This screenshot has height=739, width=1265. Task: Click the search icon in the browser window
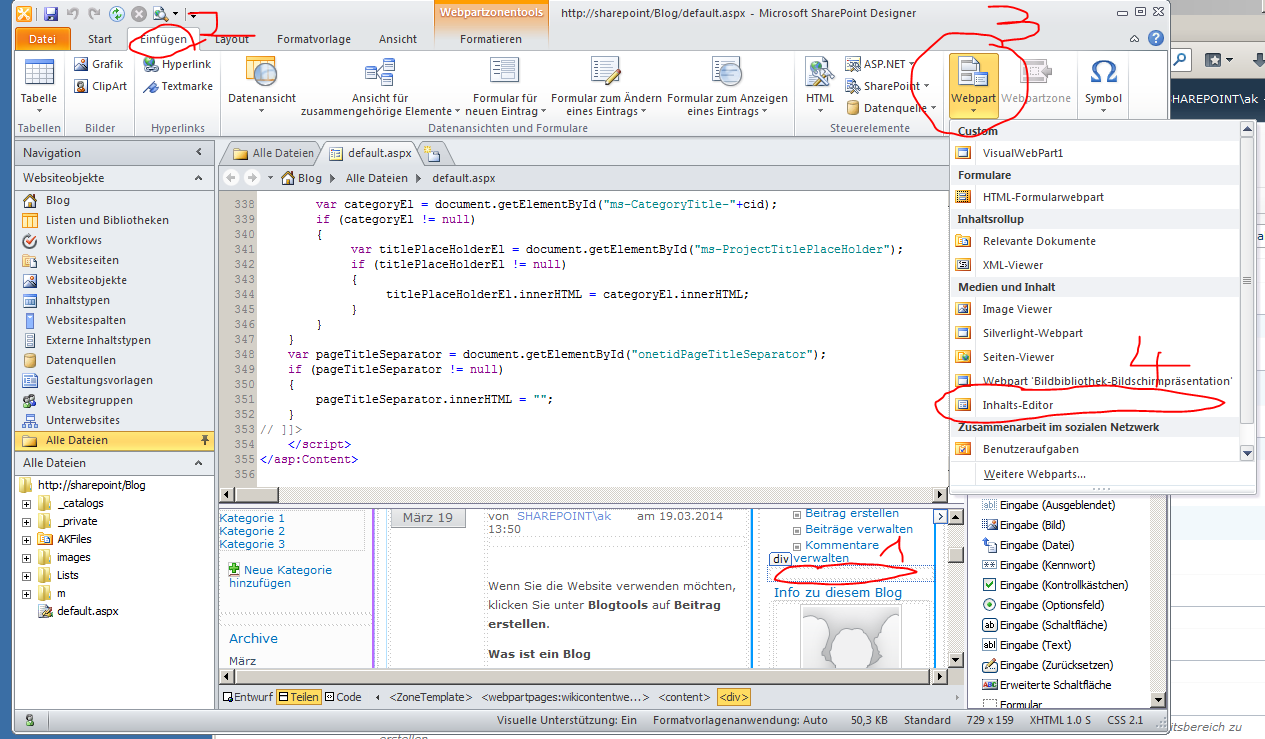[x=1181, y=60]
